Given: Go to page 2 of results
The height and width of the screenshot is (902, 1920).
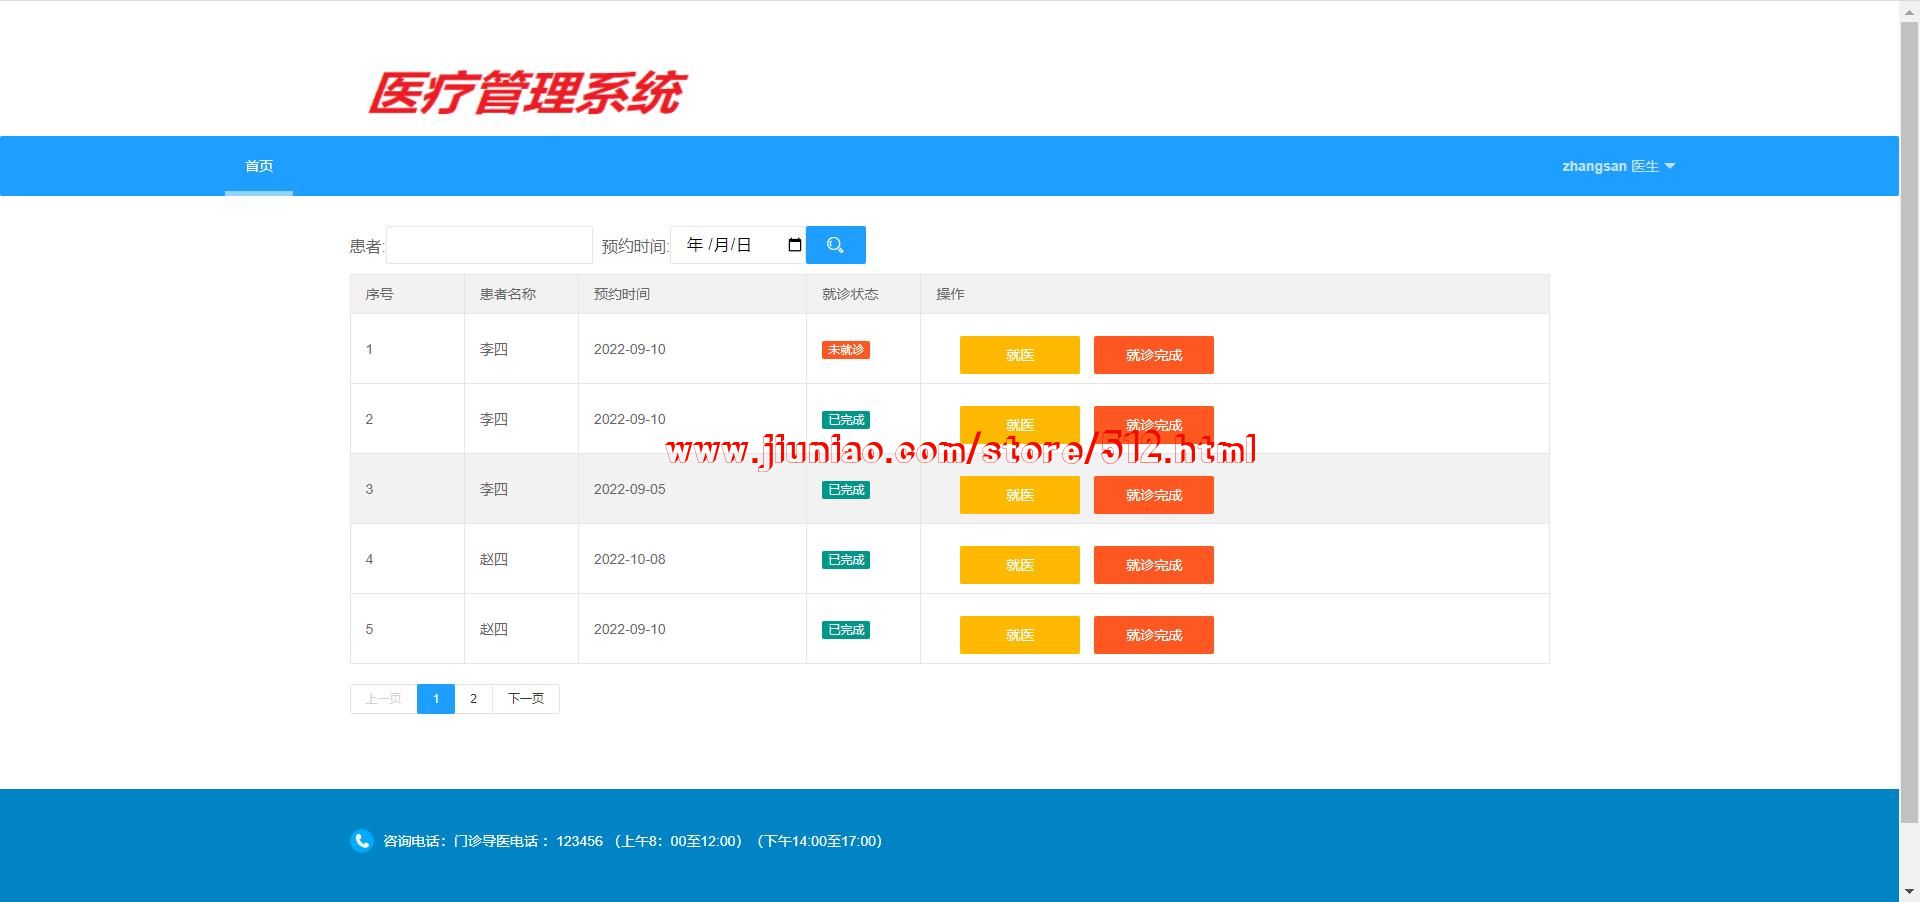Looking at the screenshot, I should coord(473,699).
